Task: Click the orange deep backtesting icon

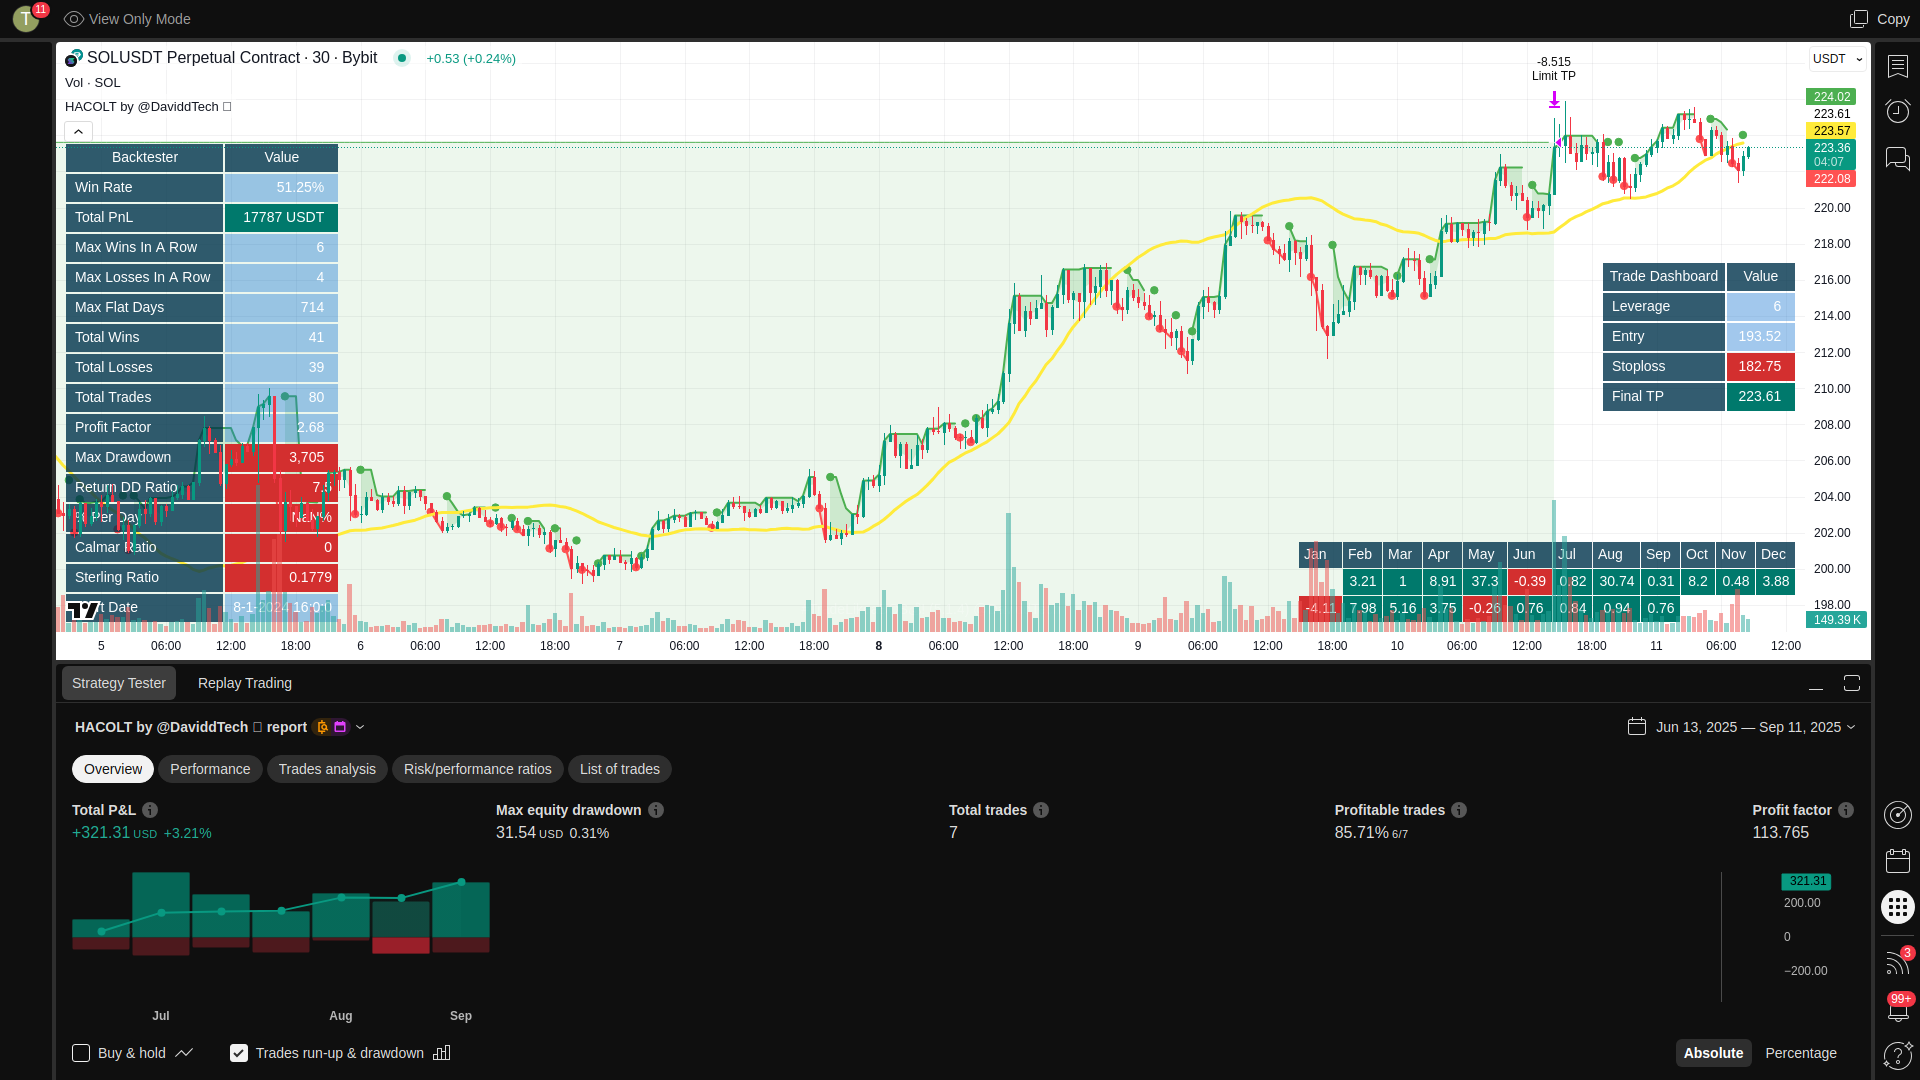Action: click(322, 727)
